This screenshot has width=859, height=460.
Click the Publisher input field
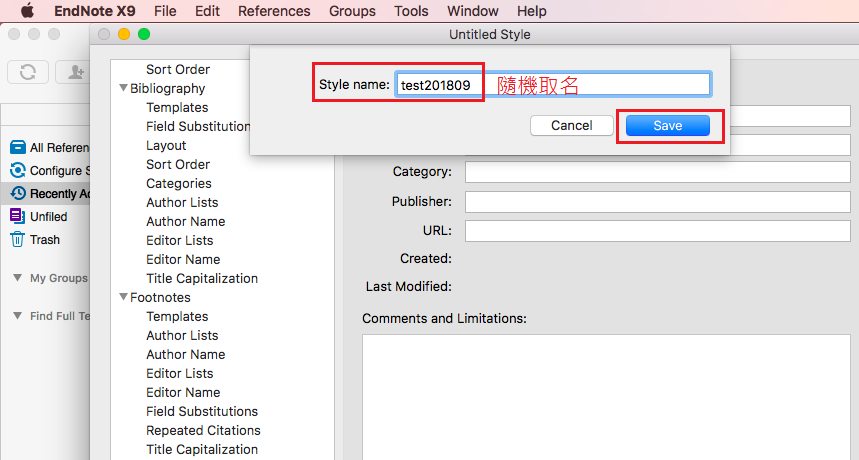pos(657,202)
